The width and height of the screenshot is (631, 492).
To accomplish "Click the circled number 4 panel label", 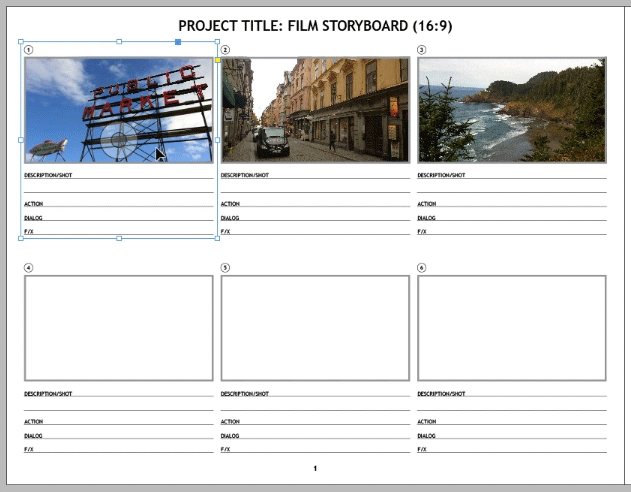I will 28,268.
